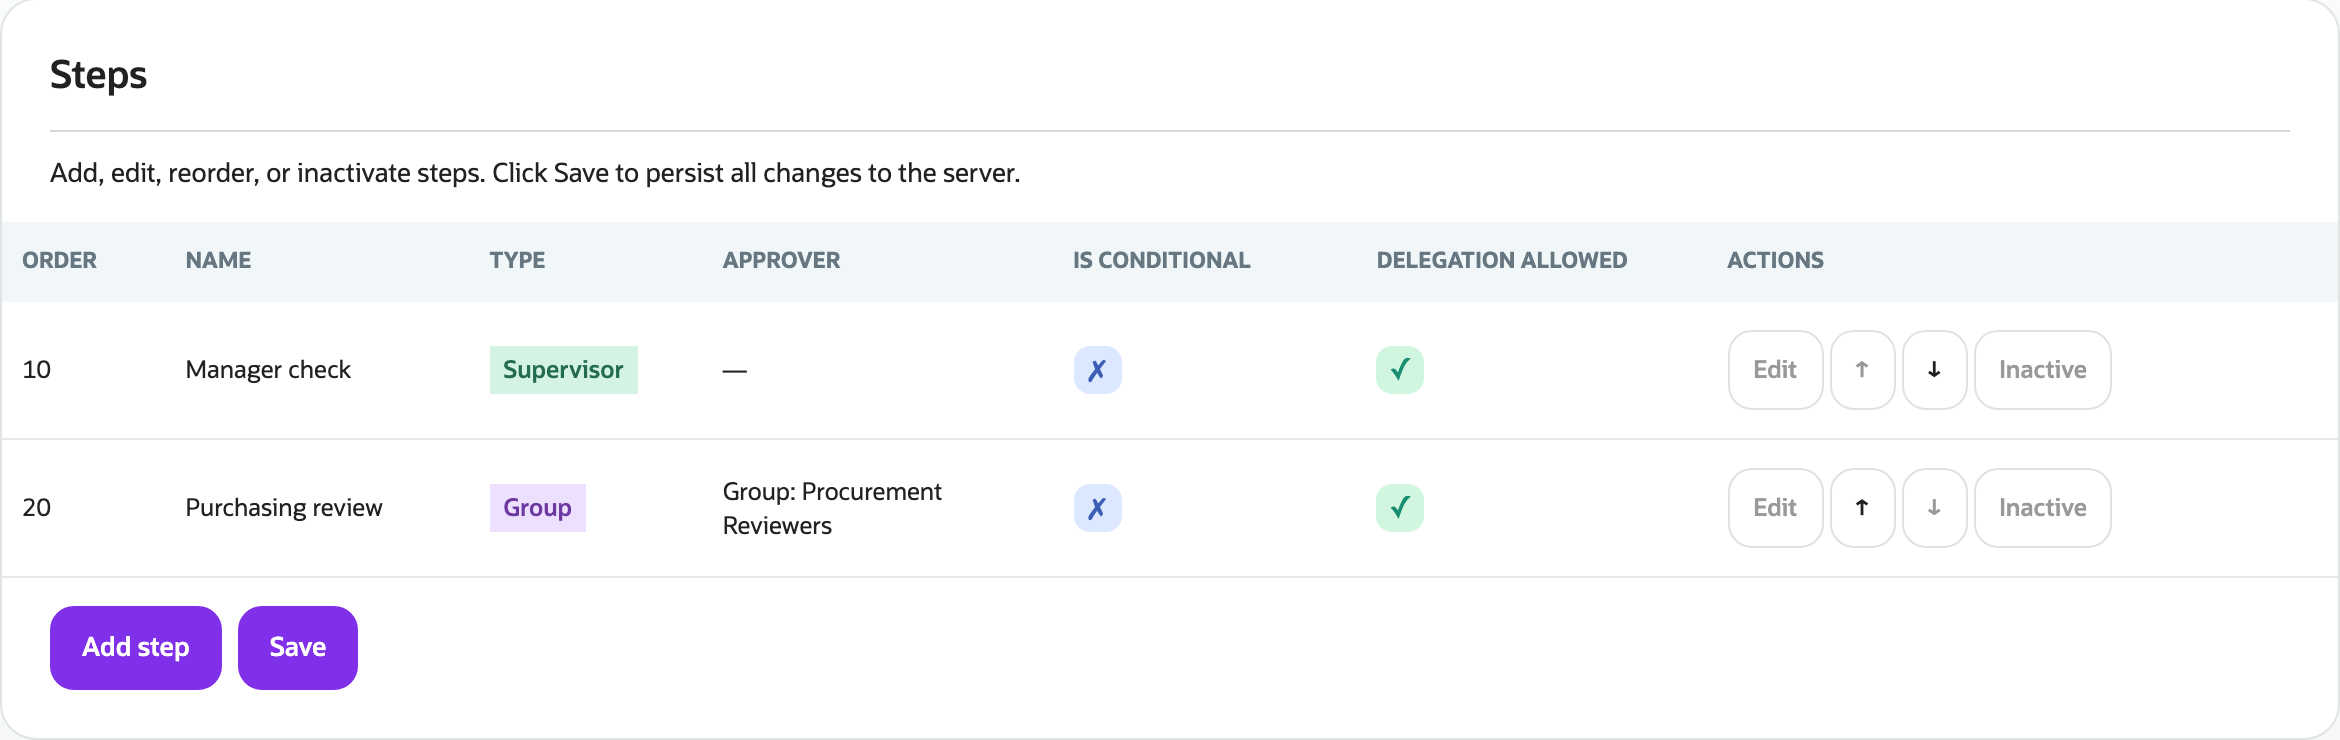Click the DELEGATION ALLOWED column header

[1501, 260]
